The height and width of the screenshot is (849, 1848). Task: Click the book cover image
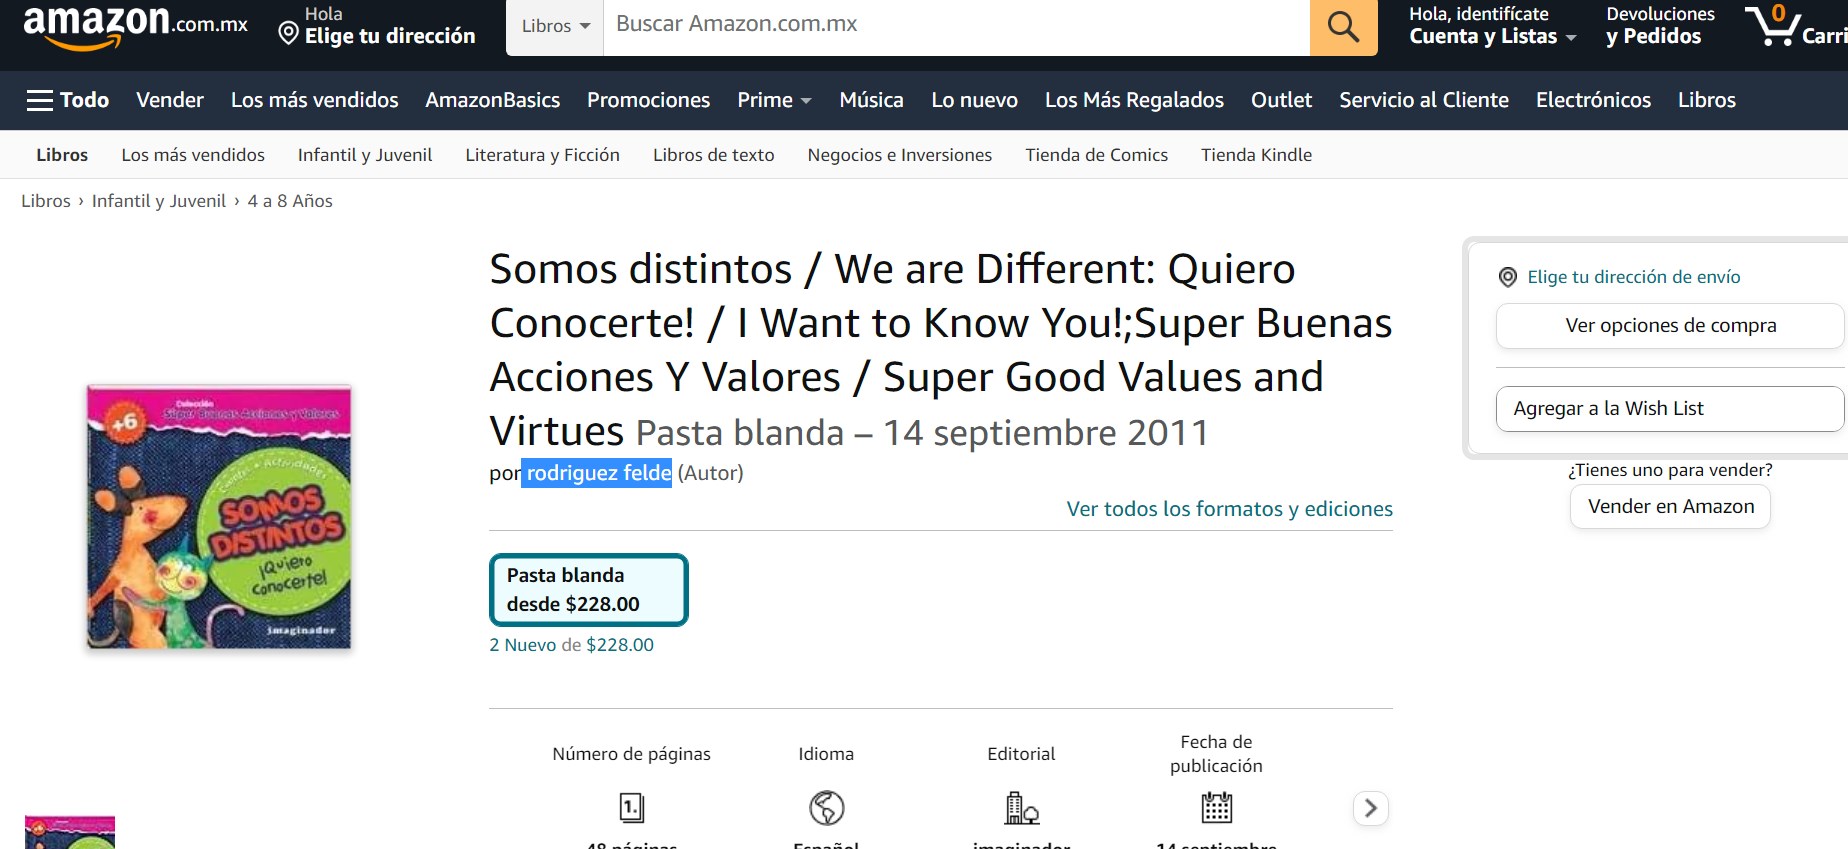(219, 517)
